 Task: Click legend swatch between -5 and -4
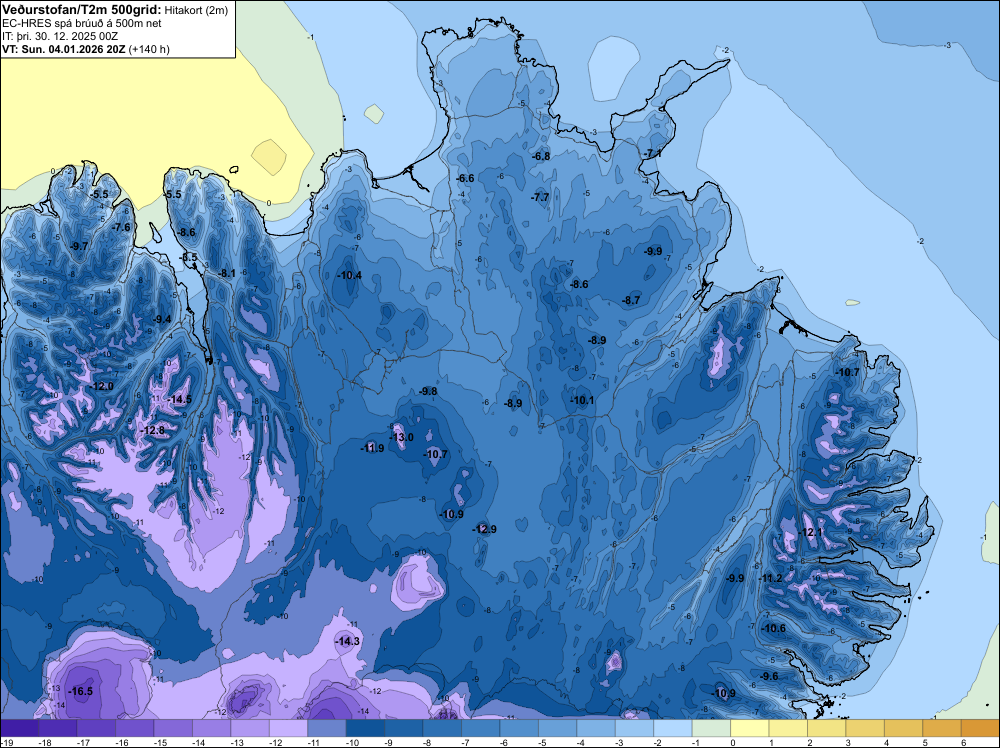[557, 728]
